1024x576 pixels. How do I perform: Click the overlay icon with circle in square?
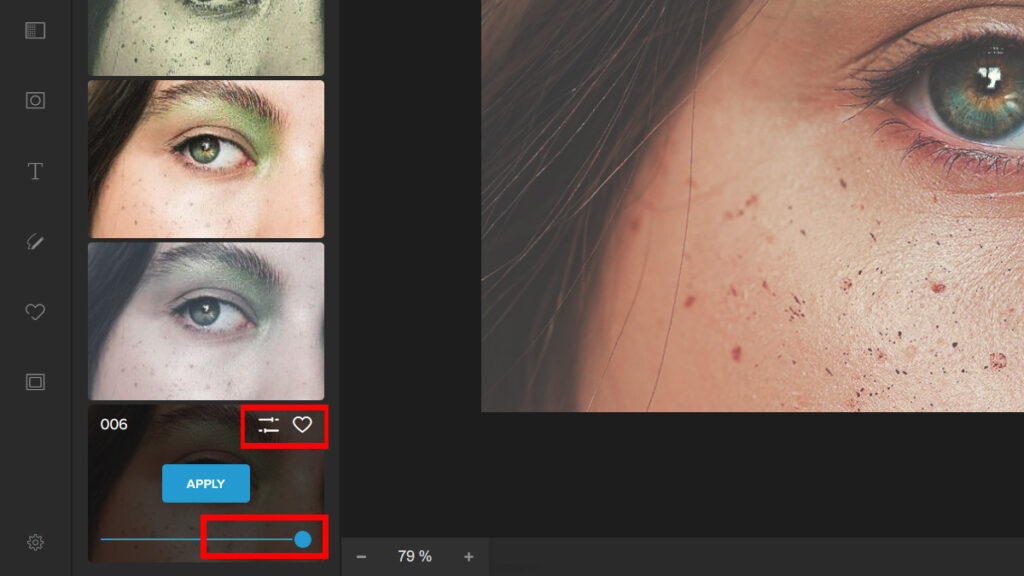35,100
